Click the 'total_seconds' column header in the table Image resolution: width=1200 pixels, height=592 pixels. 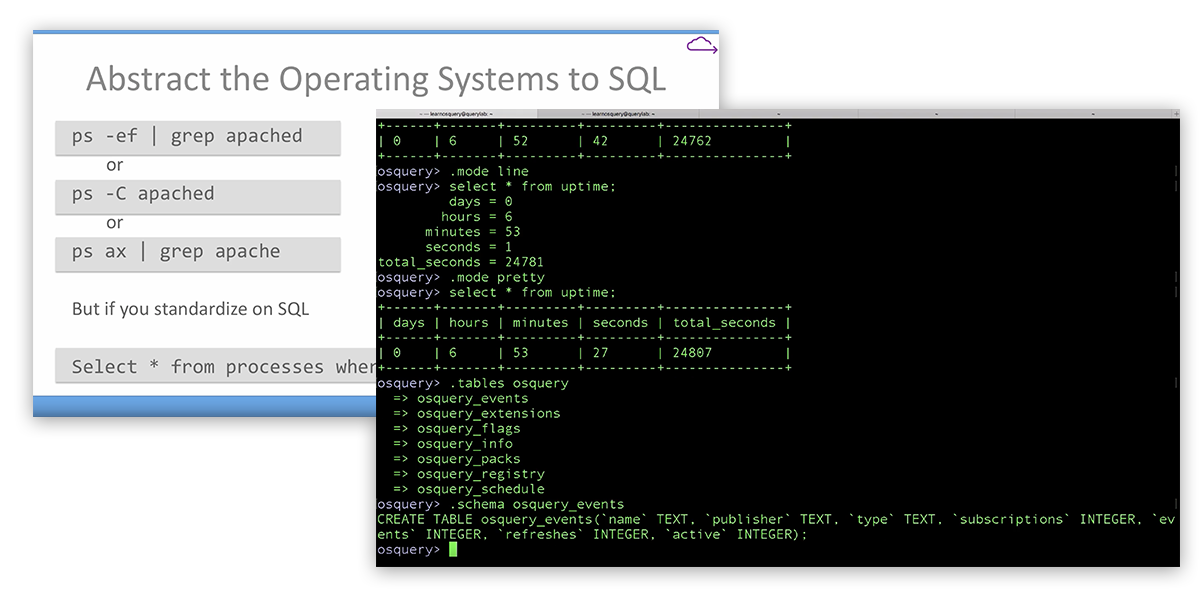click(724, 323)
